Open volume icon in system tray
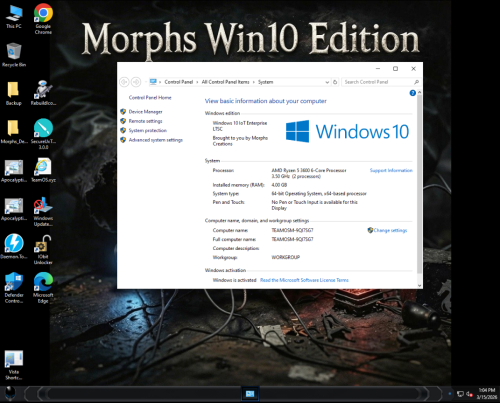The image size is (500, 403). click(469, 394)
